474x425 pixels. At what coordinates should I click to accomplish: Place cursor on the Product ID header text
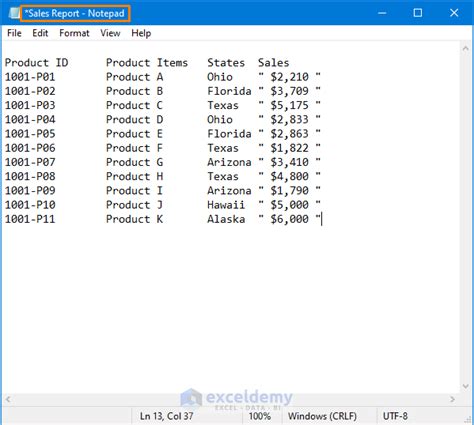pos(36,63)
